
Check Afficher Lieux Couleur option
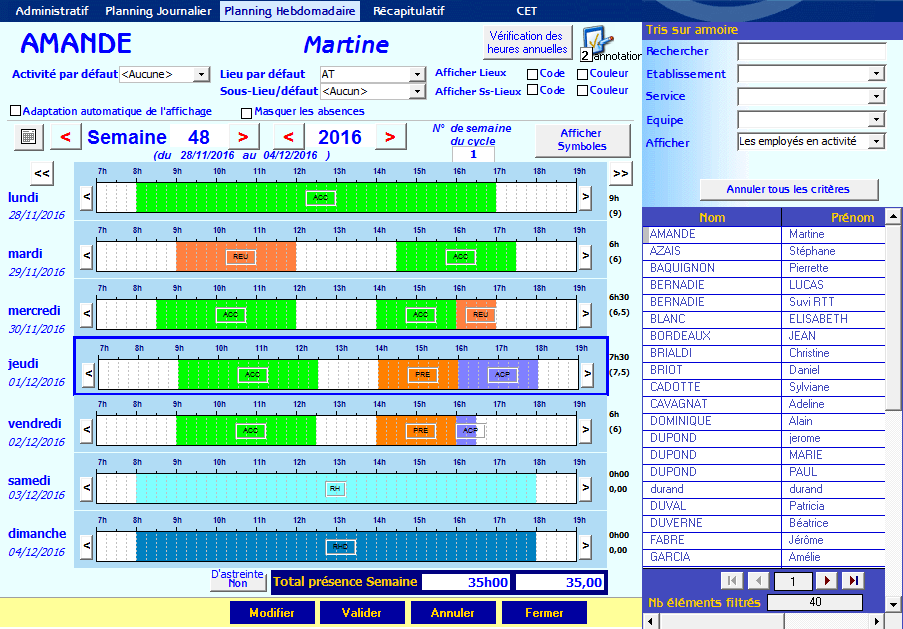click(x=582, y=74)
